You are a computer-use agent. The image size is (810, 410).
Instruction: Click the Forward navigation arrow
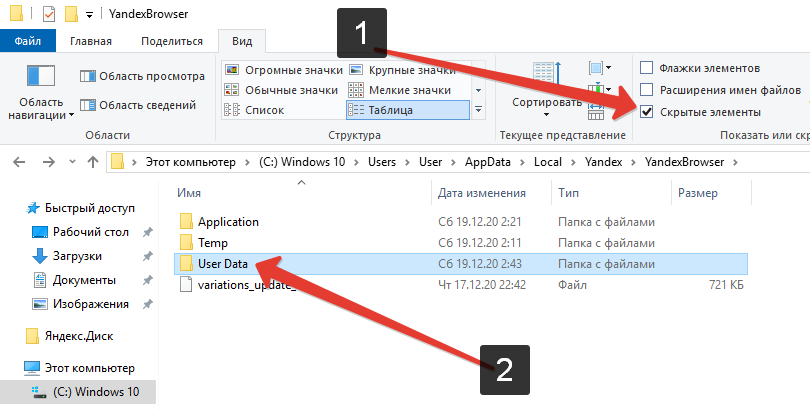[49, 162]
